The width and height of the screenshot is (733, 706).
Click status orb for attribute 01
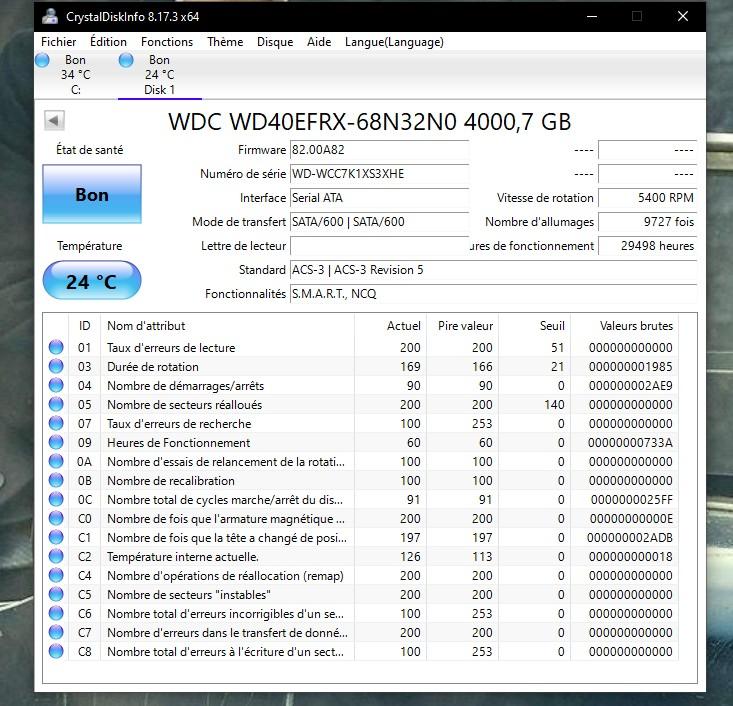(56, 347)
